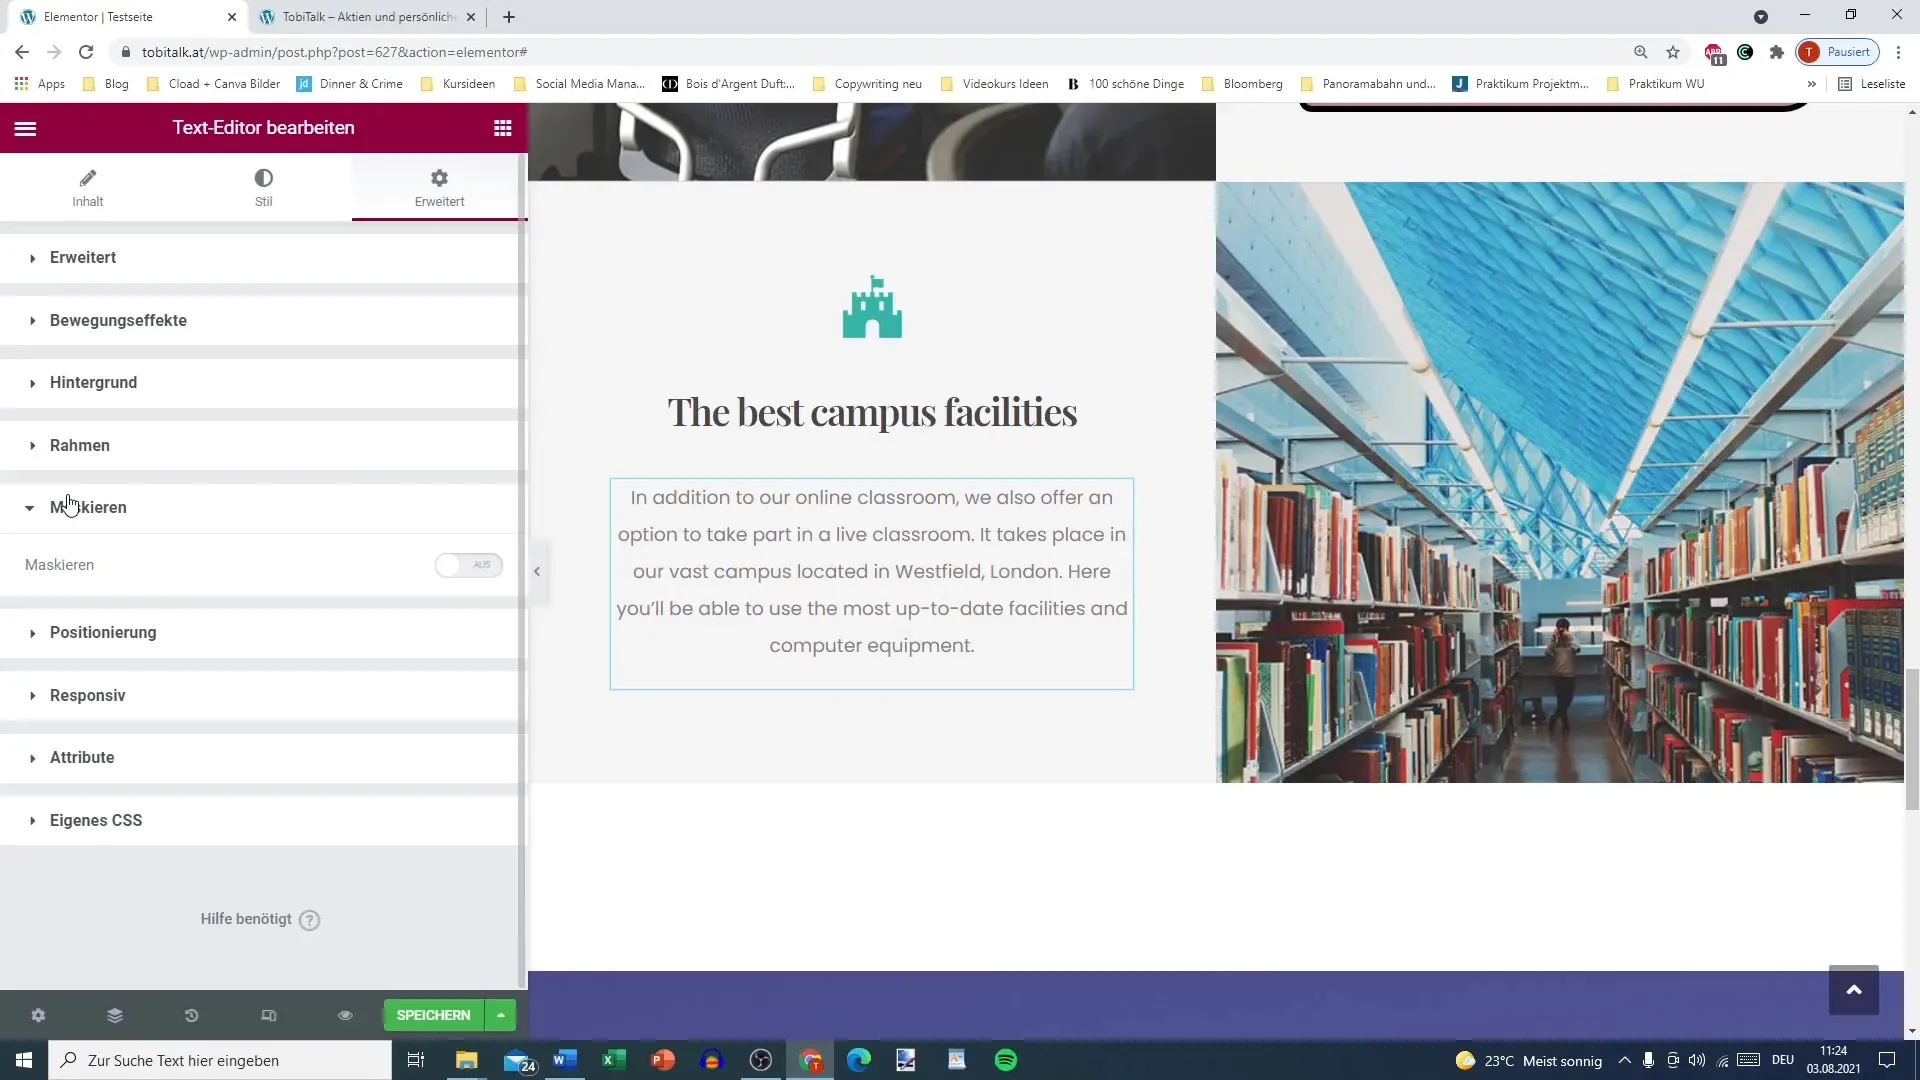Viewport: 1920px width, 1080px height.
Task: Open Microsoft Edge from the taskbar
Action: pos(859,1060)
